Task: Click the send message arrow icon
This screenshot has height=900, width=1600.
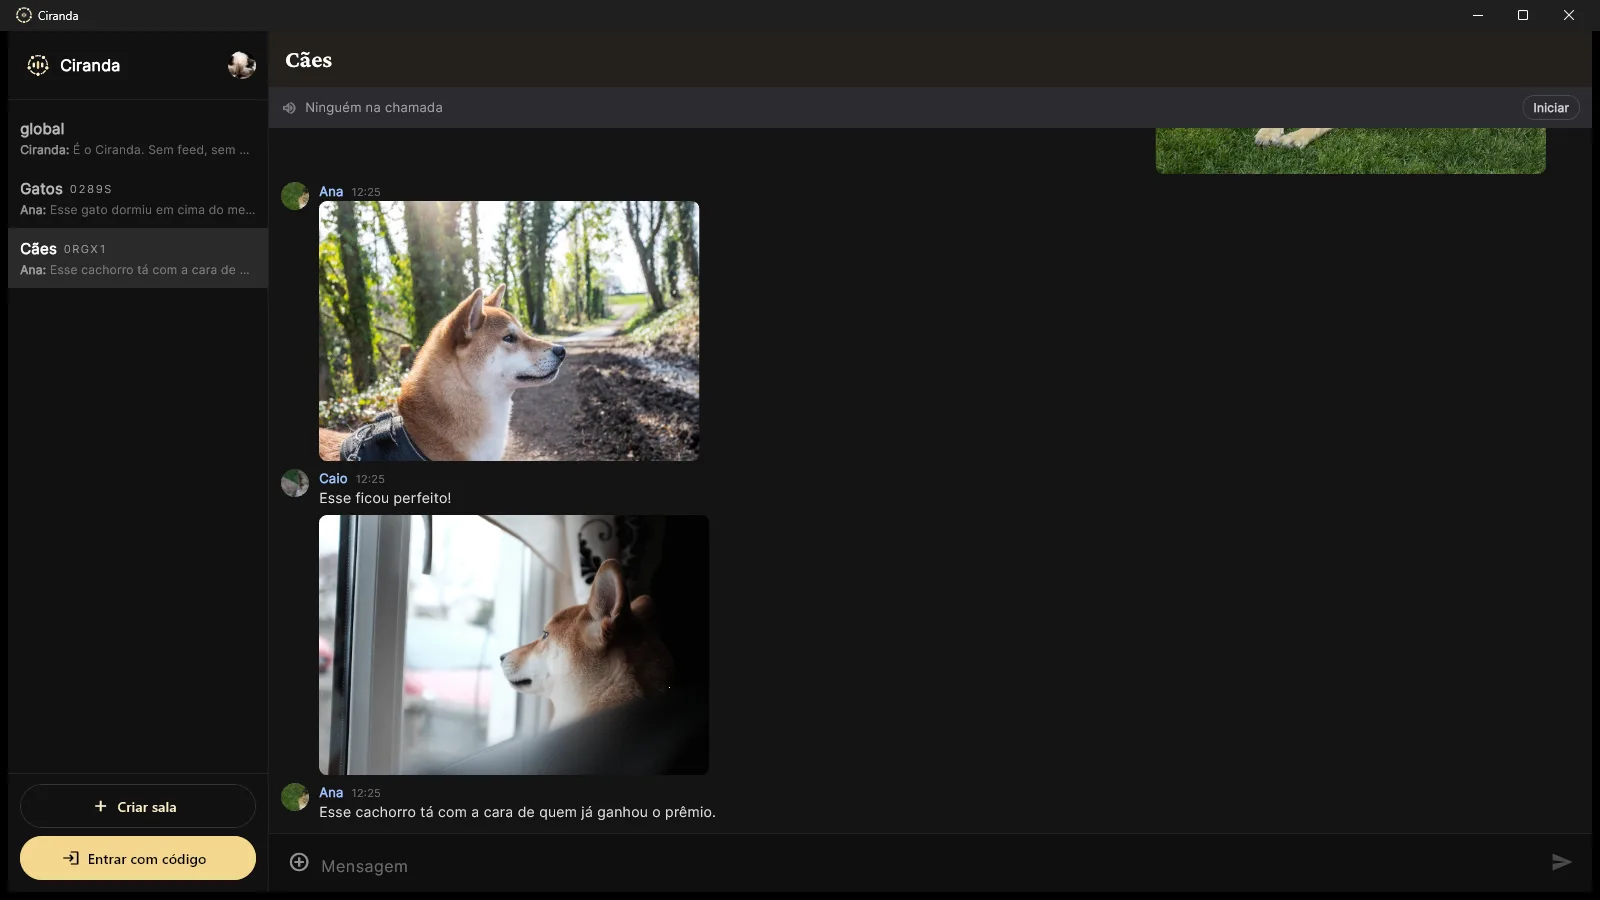Action: (x=1561, y=862)
